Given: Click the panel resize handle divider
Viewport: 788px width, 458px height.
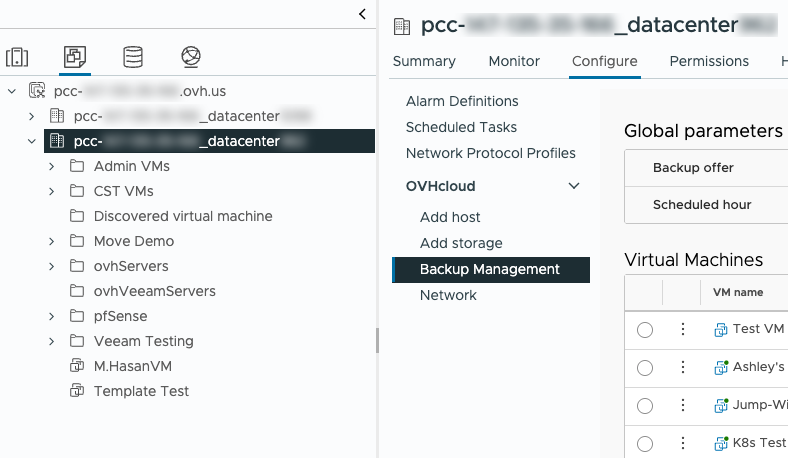Looking at the screenshot, I should click(x=377, y=340).
